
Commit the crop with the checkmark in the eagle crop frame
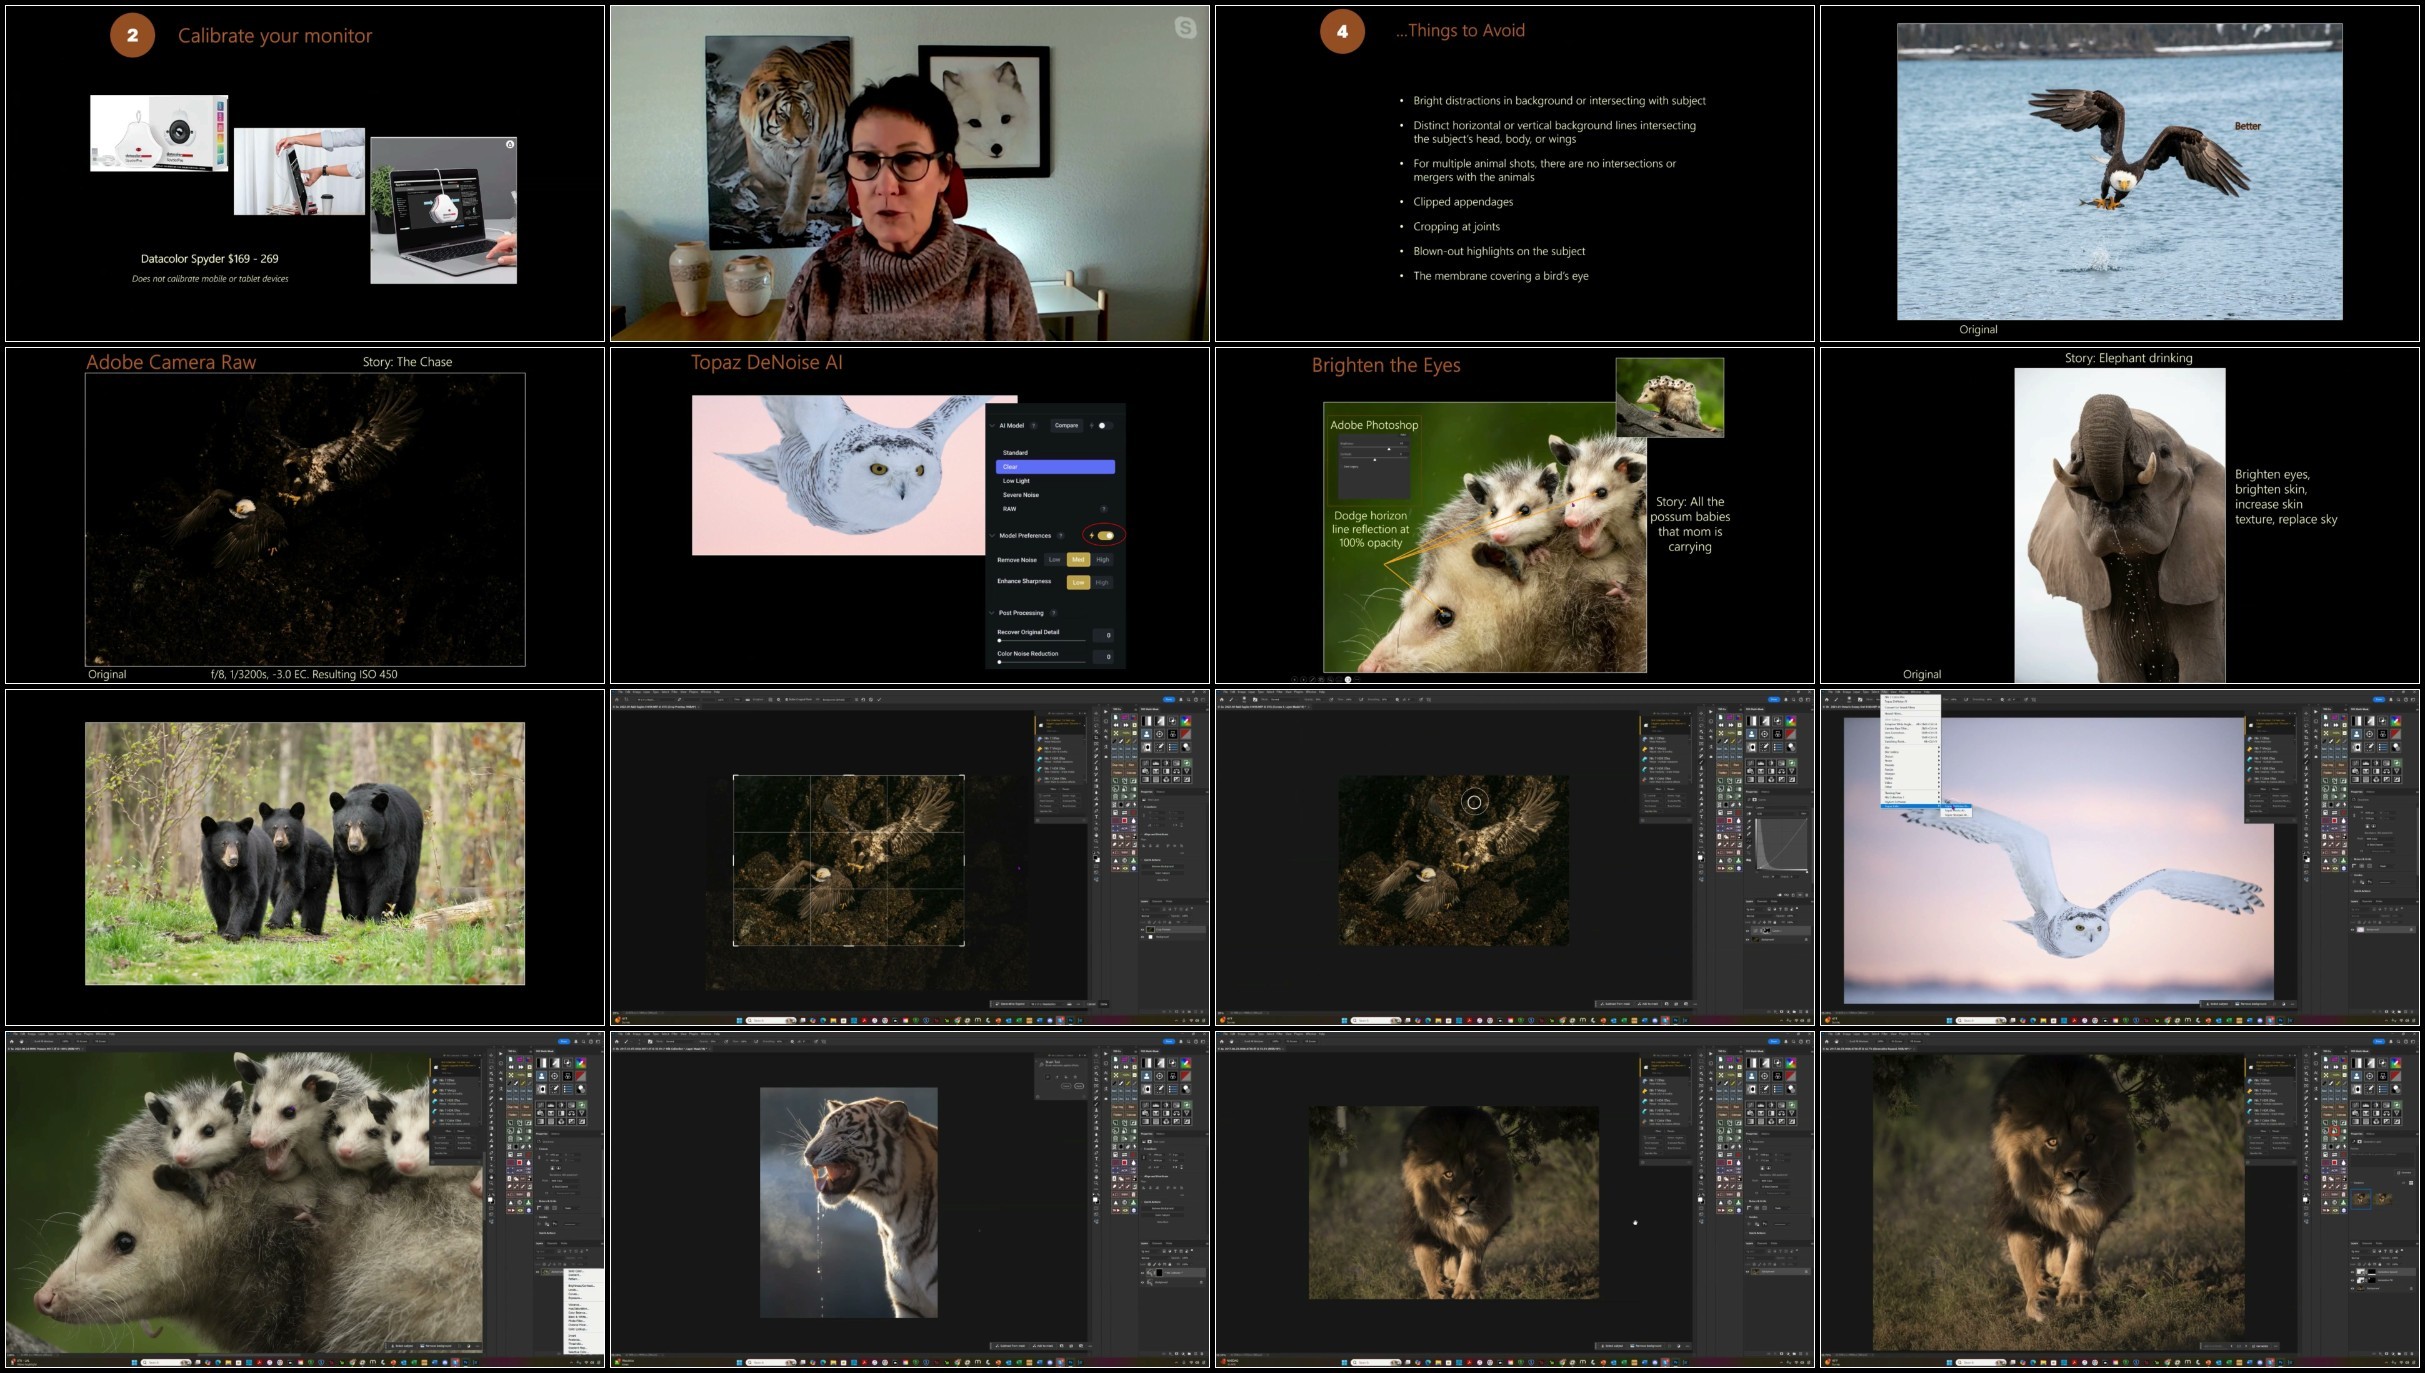879,700
